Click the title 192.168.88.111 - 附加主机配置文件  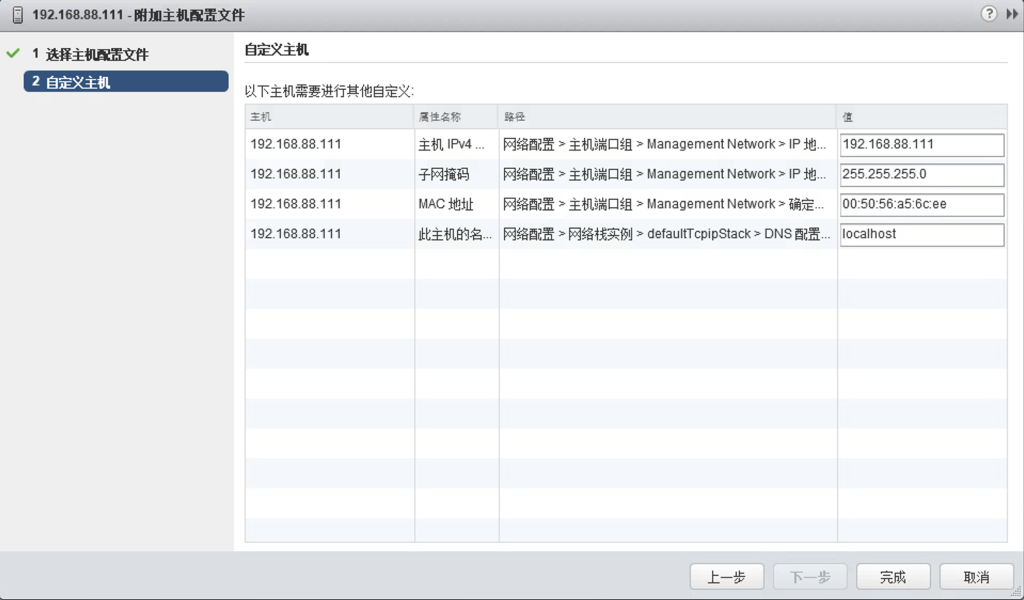pos(138,15)
